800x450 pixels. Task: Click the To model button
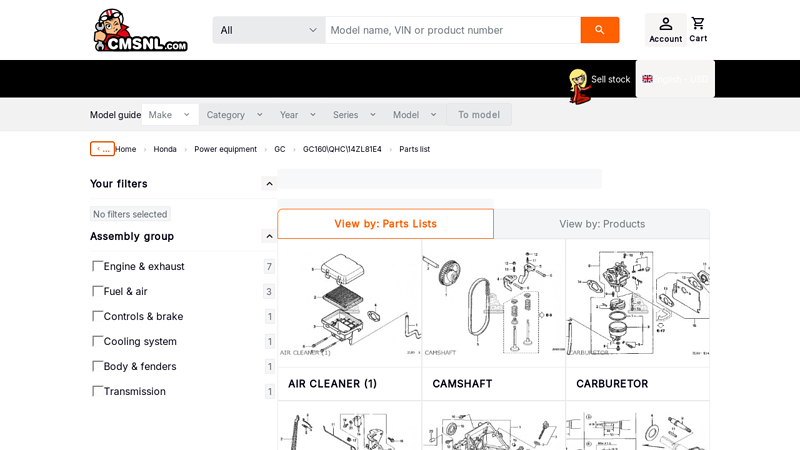(479, 115)
